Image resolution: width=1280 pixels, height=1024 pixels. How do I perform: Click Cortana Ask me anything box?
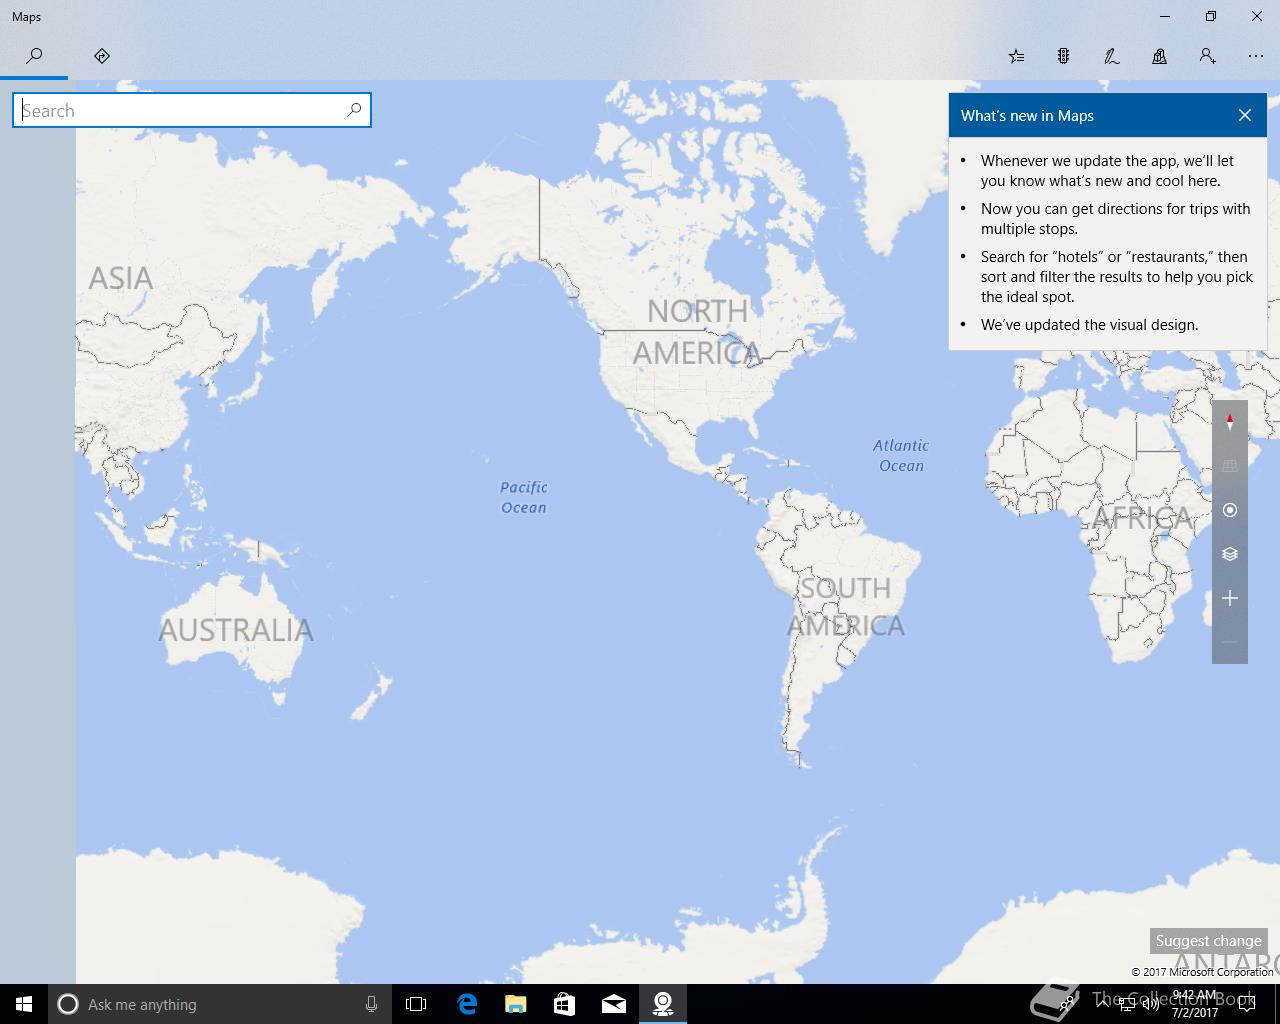tap(220, 1004)
